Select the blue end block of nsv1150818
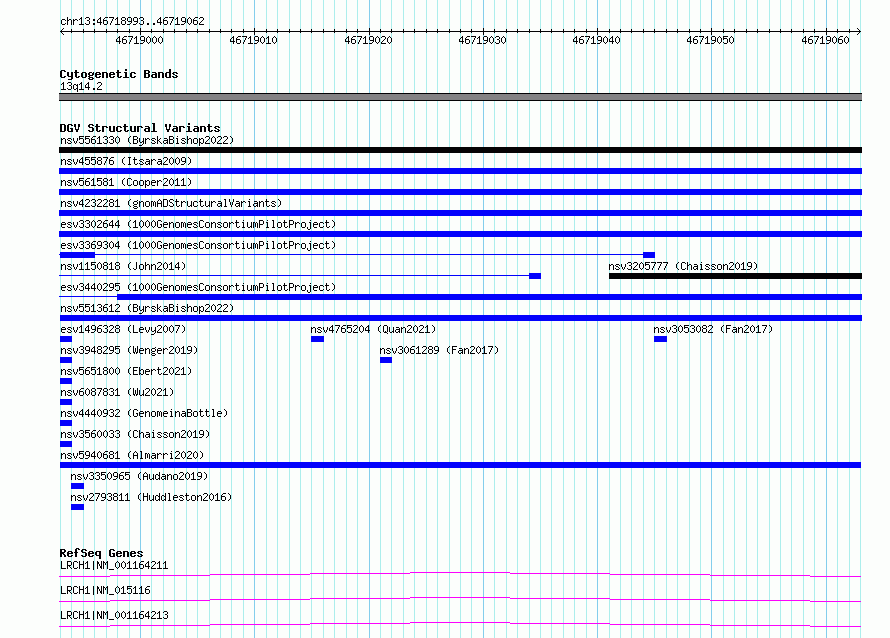The image size is (890, 638). 535,276
